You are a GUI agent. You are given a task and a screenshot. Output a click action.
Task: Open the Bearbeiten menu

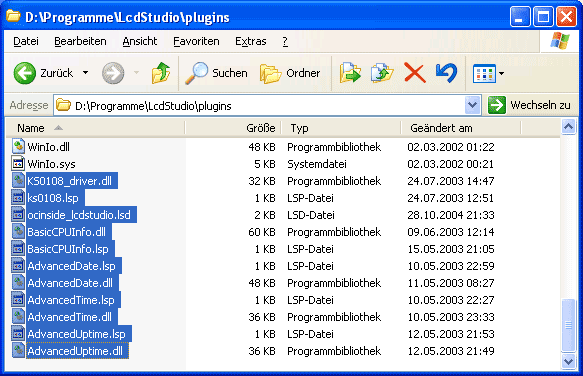point(80,41)
